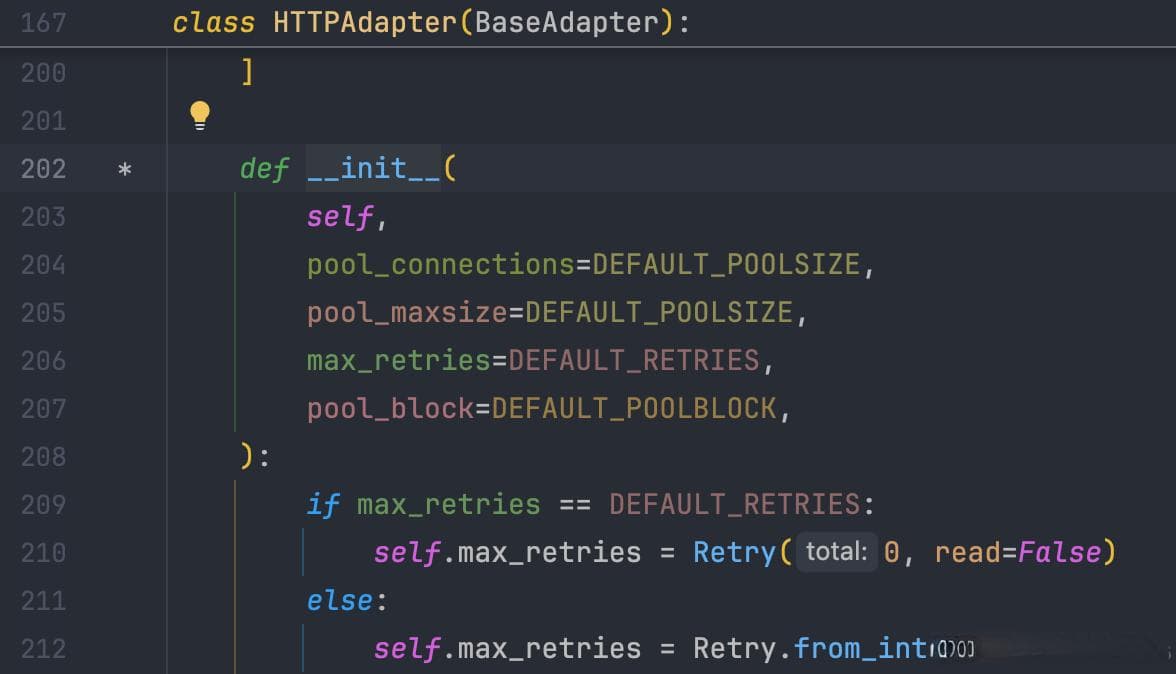The width and height of the screenshot is (1176, 674).
Task: Click the Retry class reference on line 212
Action: 734,649
